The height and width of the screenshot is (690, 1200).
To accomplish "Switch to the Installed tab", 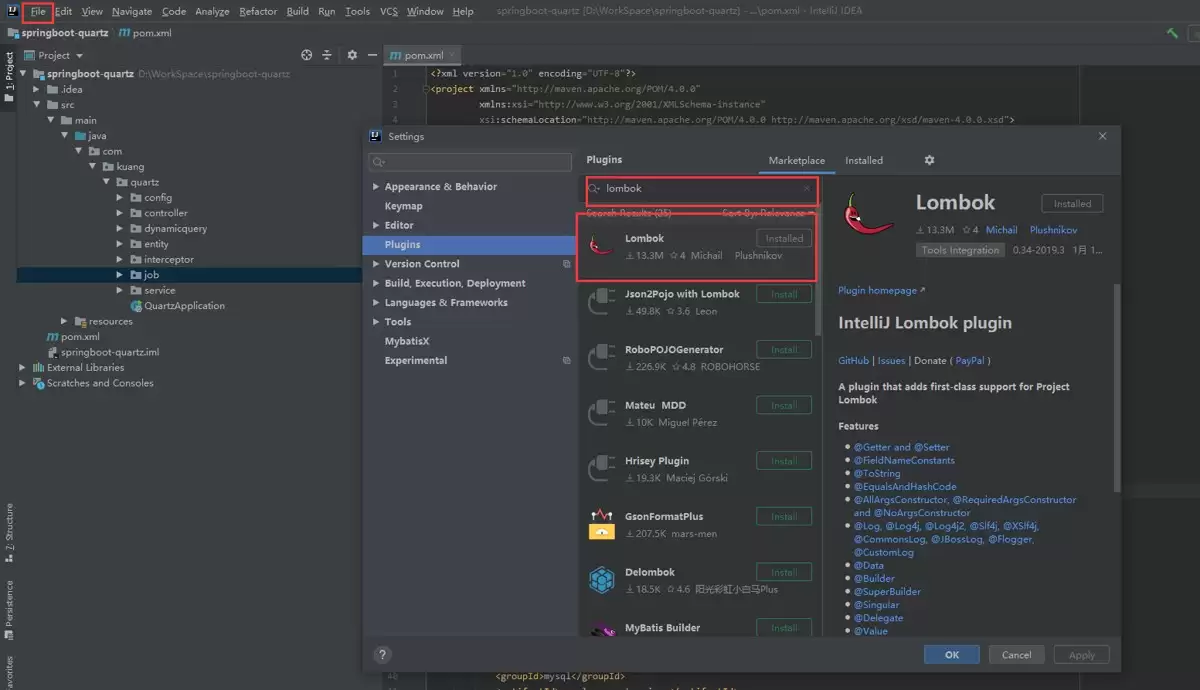I will 864,160.
